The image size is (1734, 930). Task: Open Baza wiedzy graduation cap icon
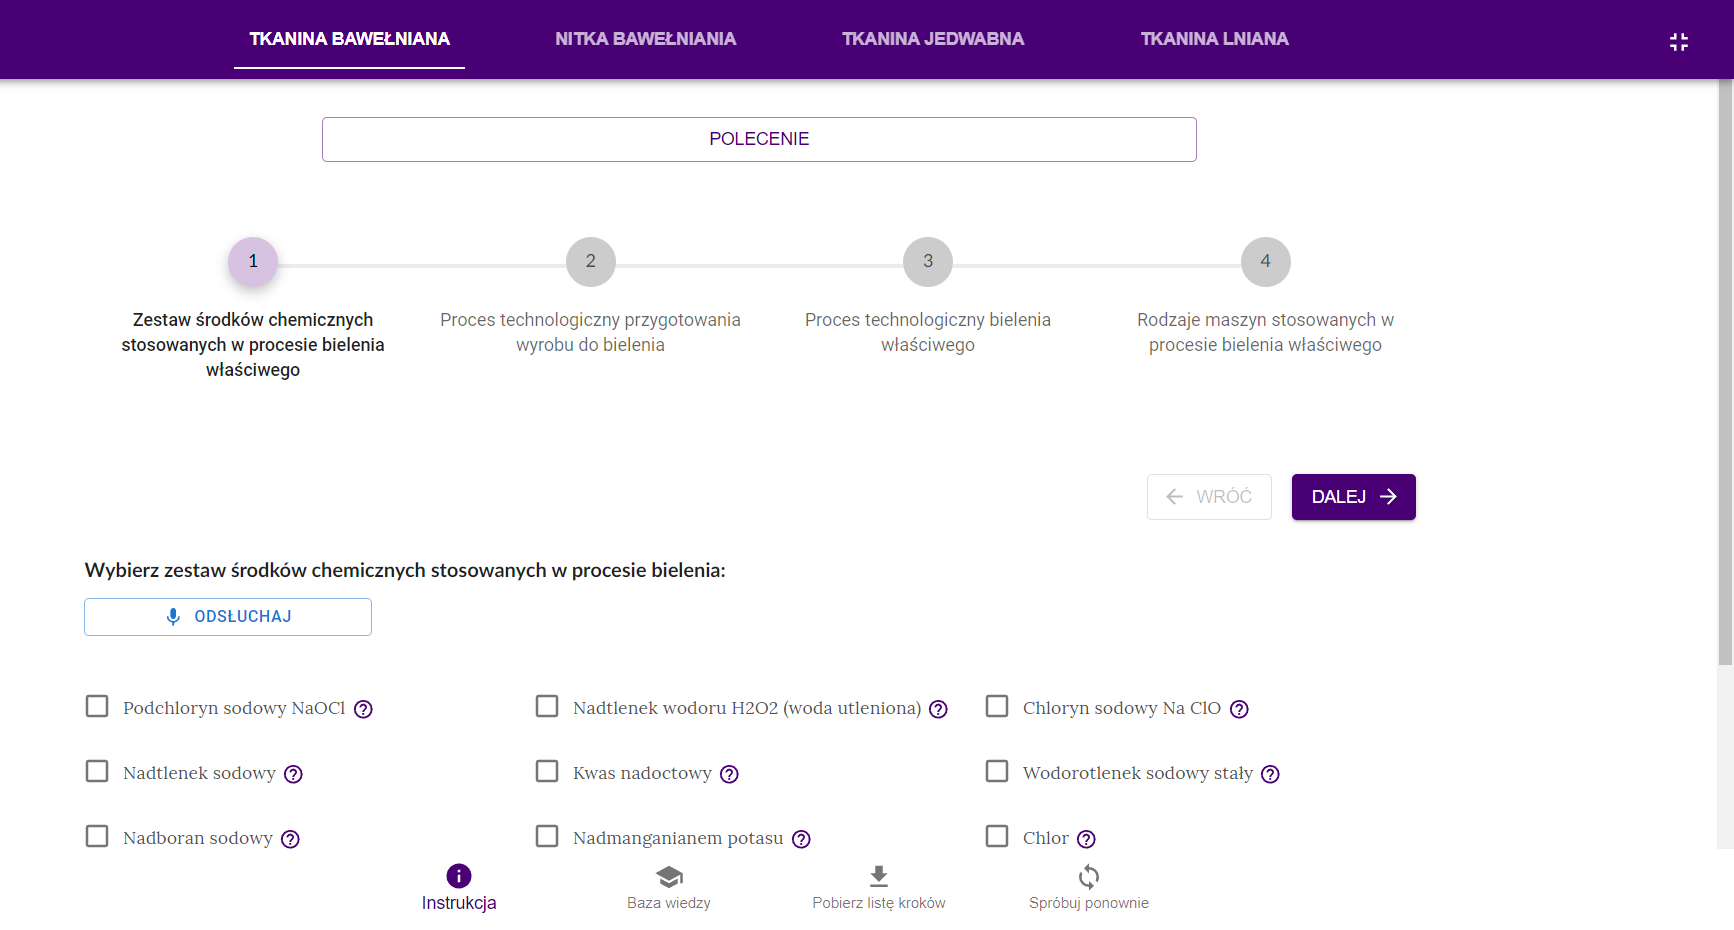(669, 877)
